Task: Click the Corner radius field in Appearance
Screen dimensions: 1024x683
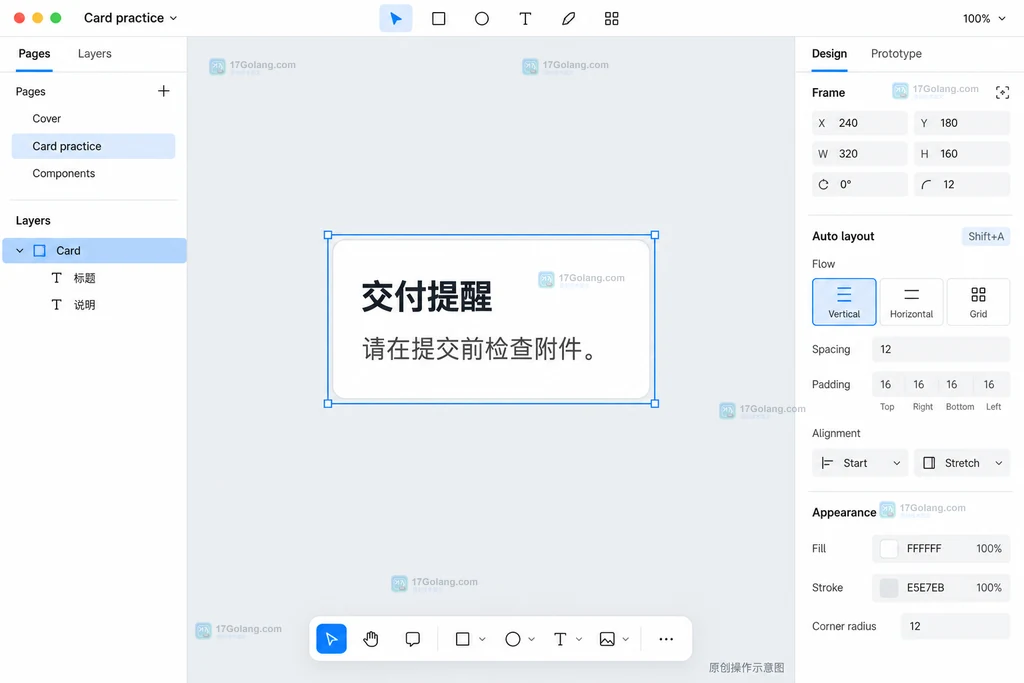Action: pyautogui.click(x=955, y=626)
